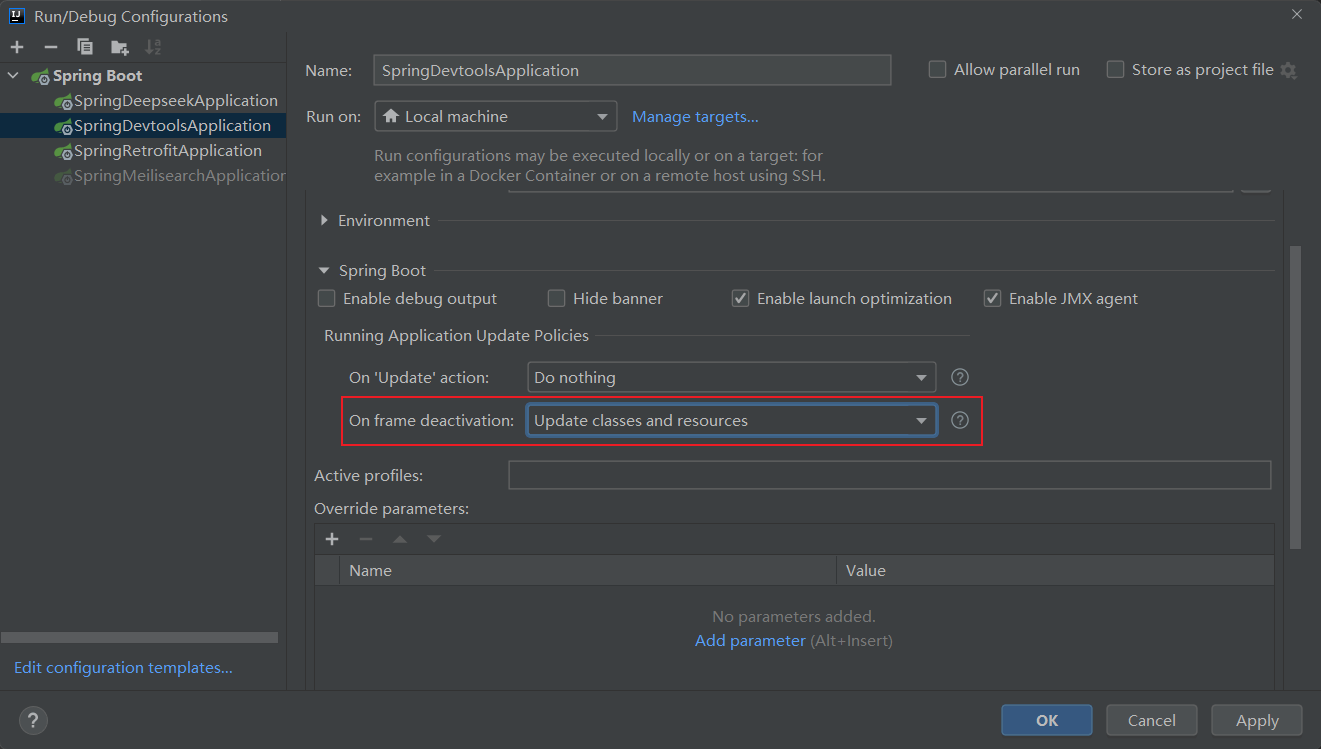Click the gear icon beside Store as project file
Screen dimensions: 1321x749
click(1288, 70)
